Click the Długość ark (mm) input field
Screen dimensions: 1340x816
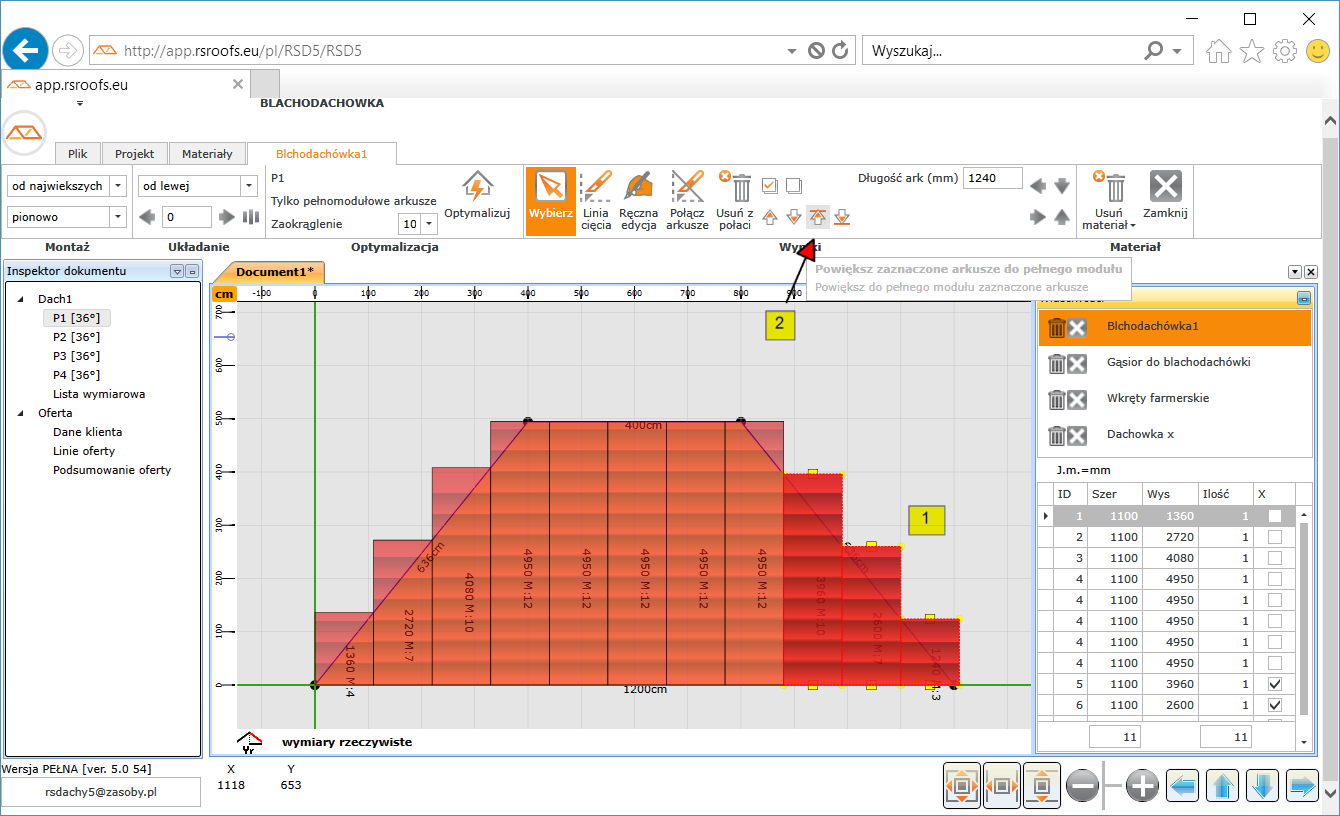pos(991,179)
